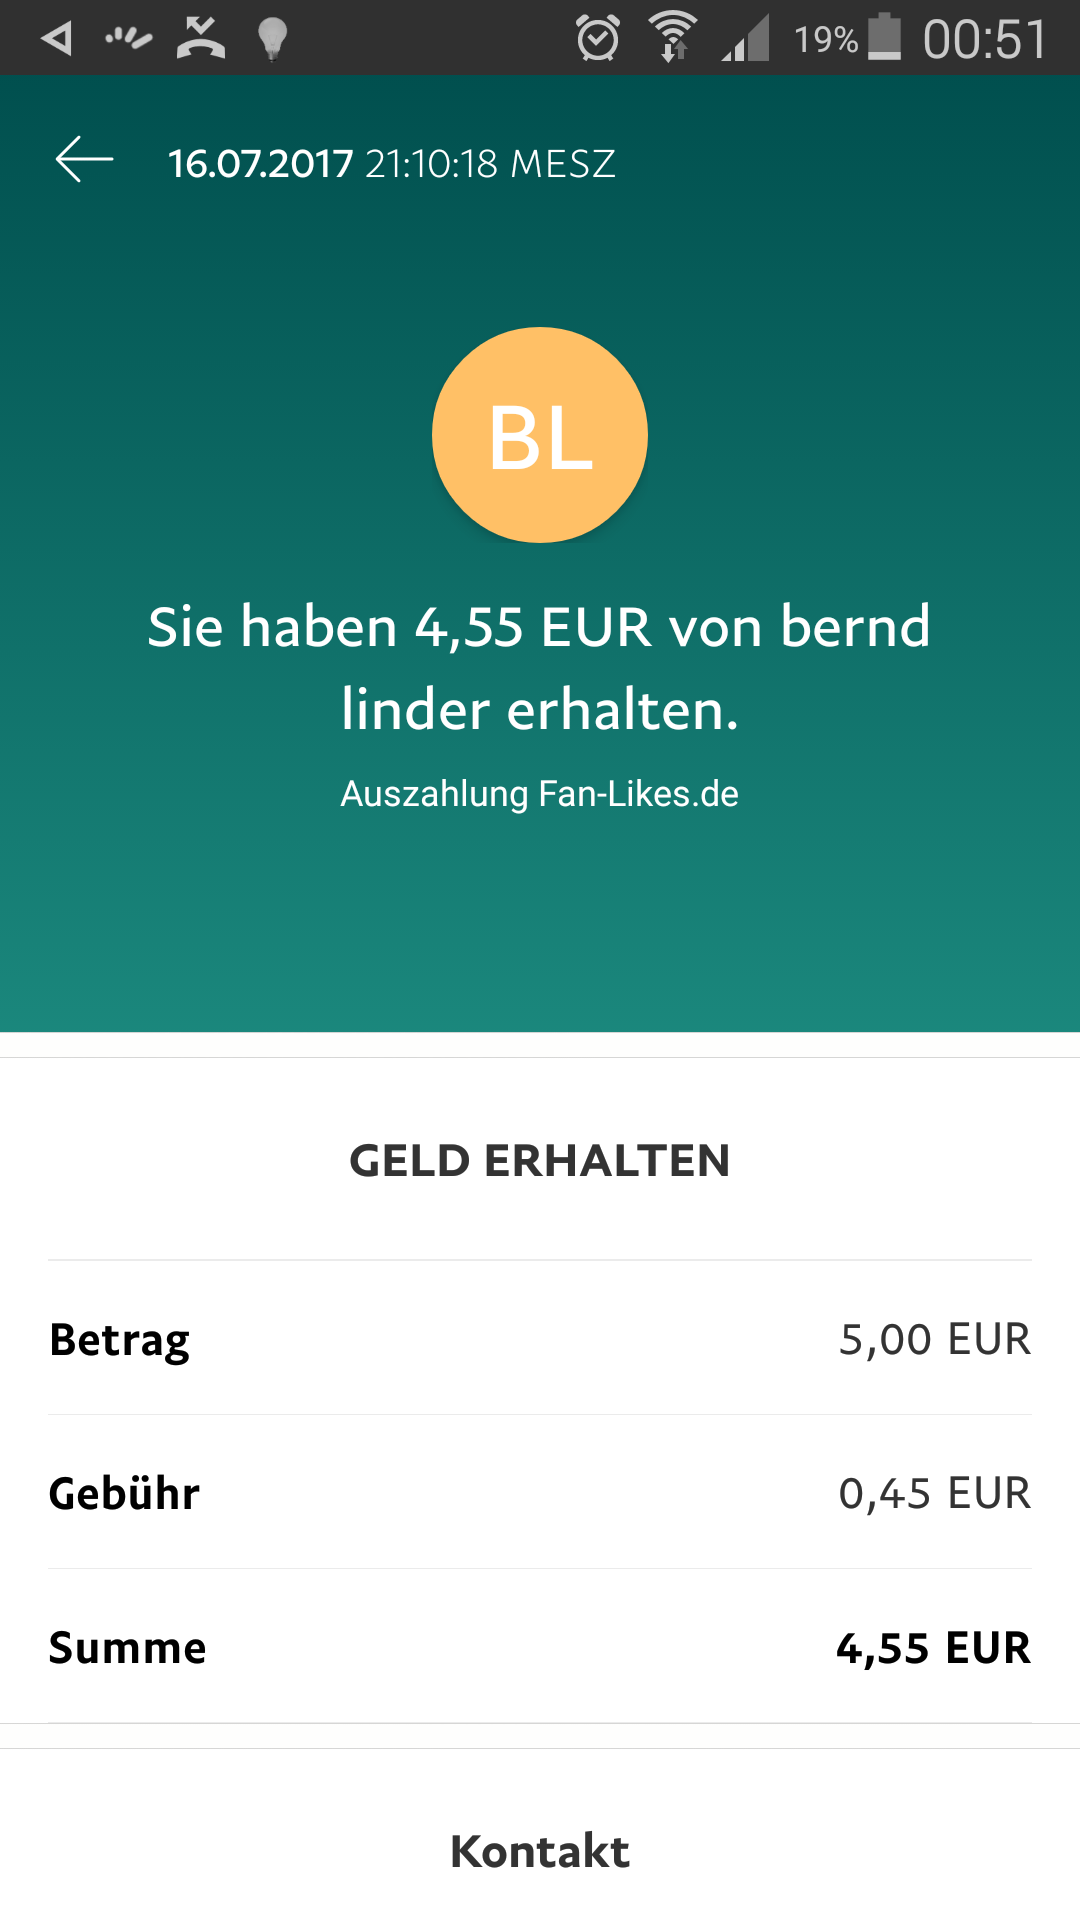
Task: Tap the mobile signal strength icon
Action: point(746,39)
